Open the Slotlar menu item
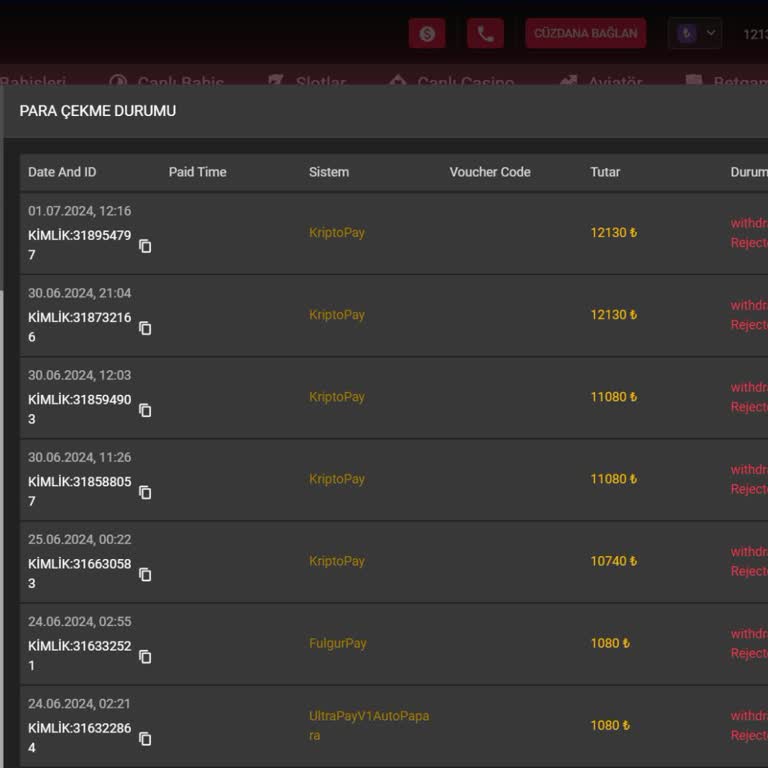This screenshot has width=768, height=768. pos(308,80)
